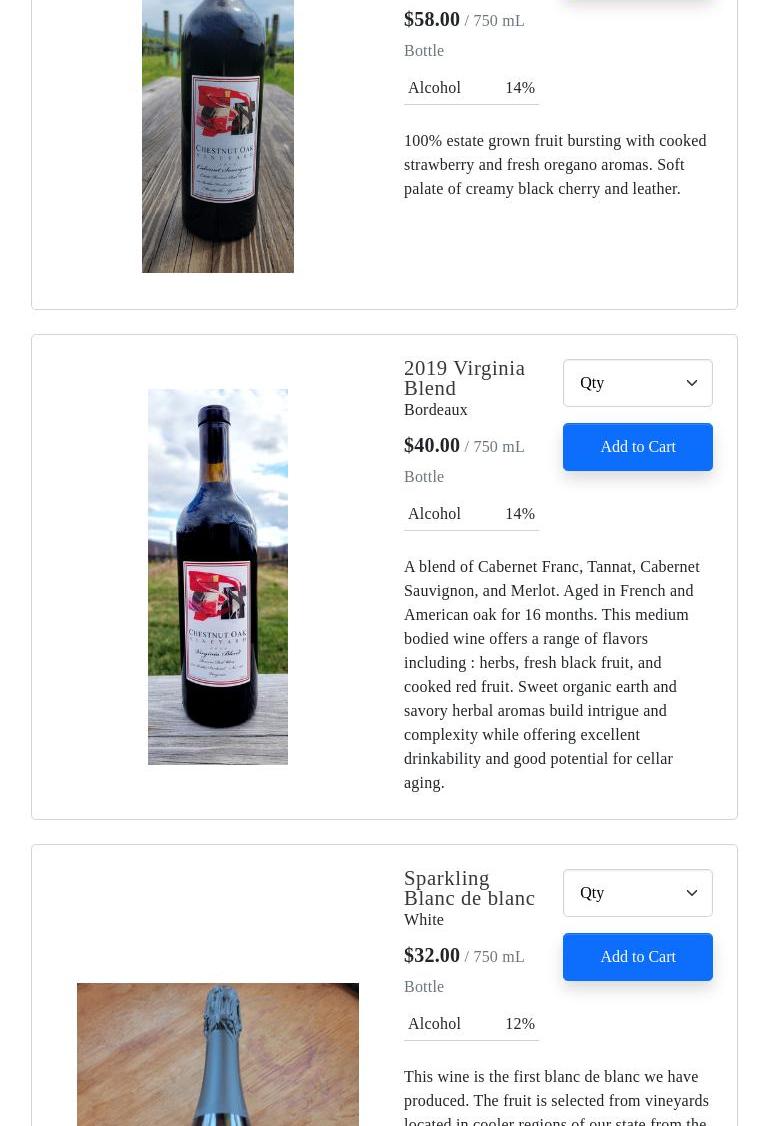Screen dimensions: 770x1126
Task: Click the "100% estate grown fruit" description
Action: point(555,165)
